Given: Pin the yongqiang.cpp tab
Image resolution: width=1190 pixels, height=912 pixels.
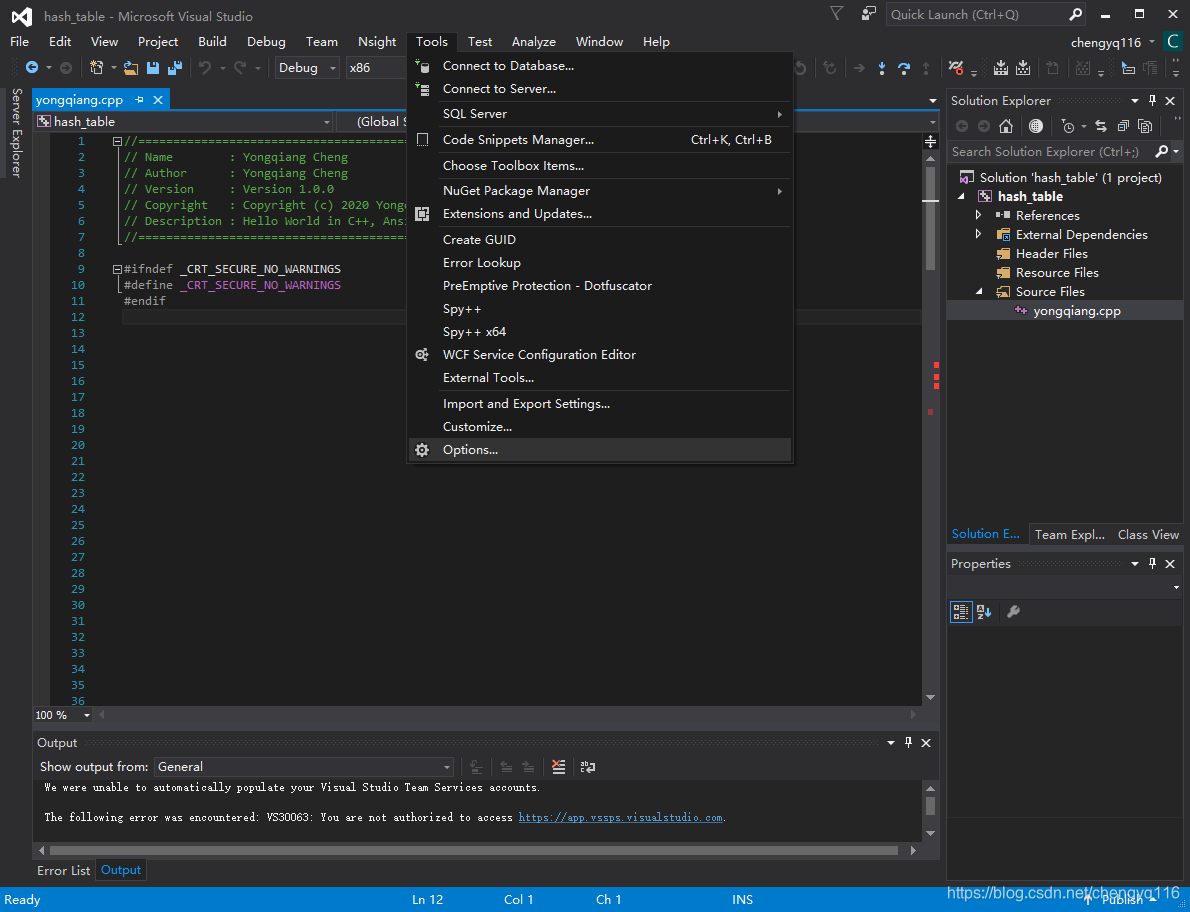Looking at the screenshot, I should pyautogui.click(x=139, y=100).
